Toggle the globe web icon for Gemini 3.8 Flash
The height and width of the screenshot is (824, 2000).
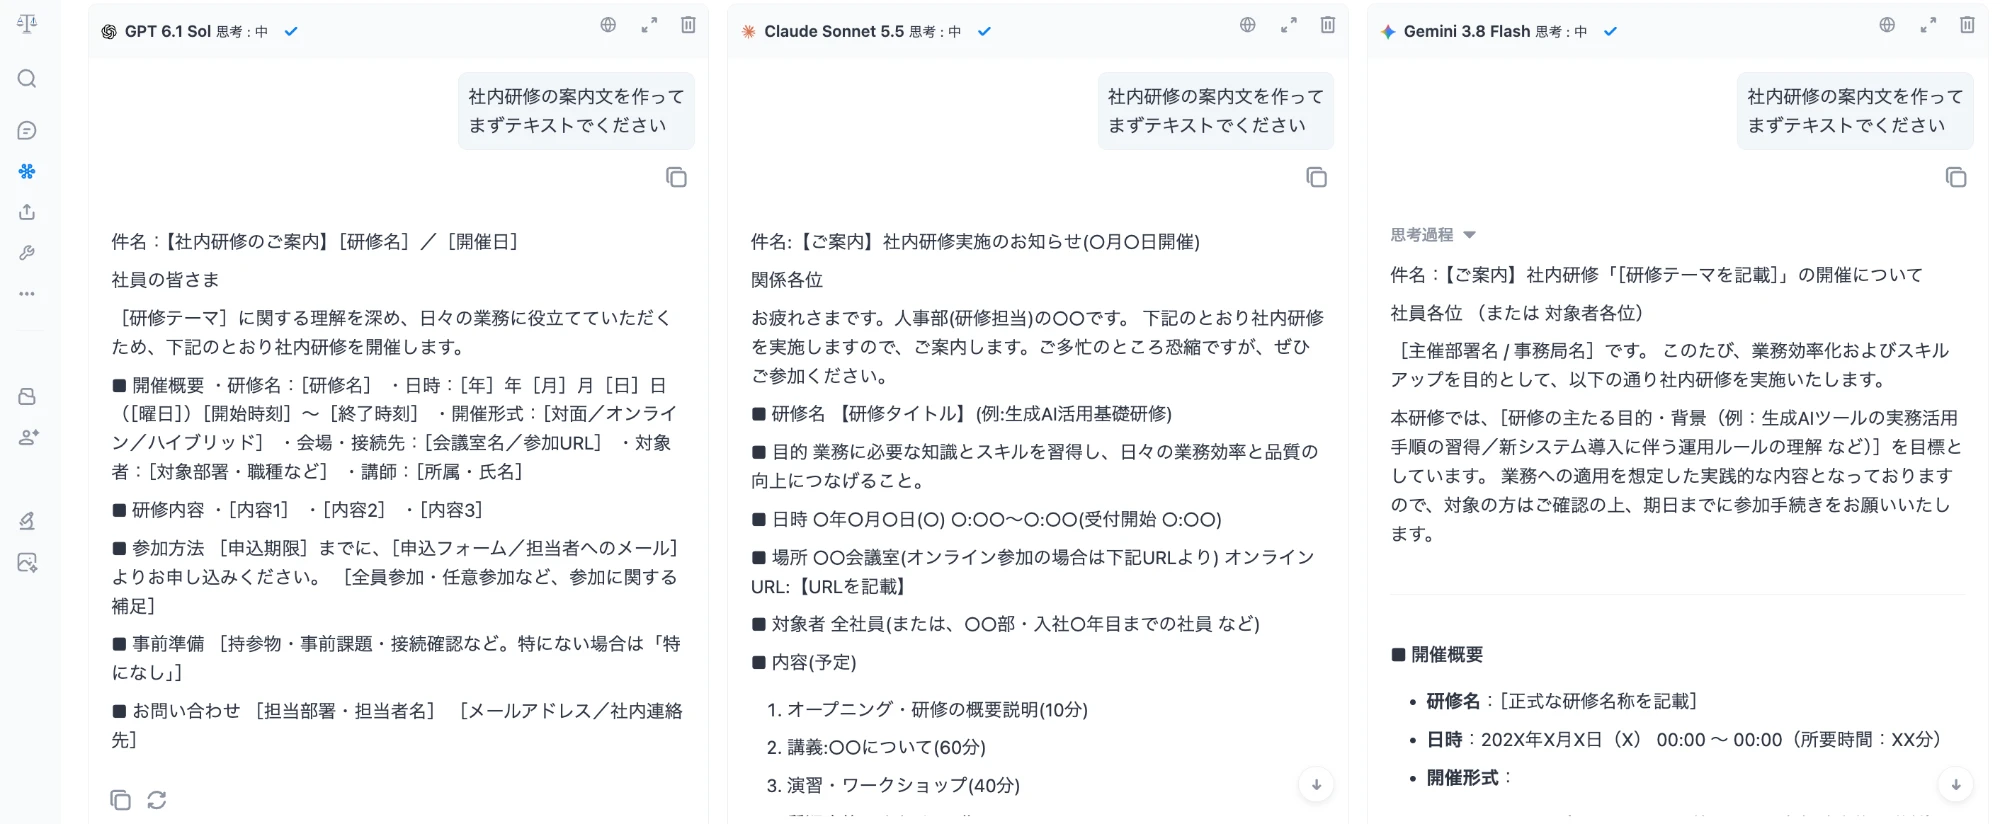point(1887,25)
